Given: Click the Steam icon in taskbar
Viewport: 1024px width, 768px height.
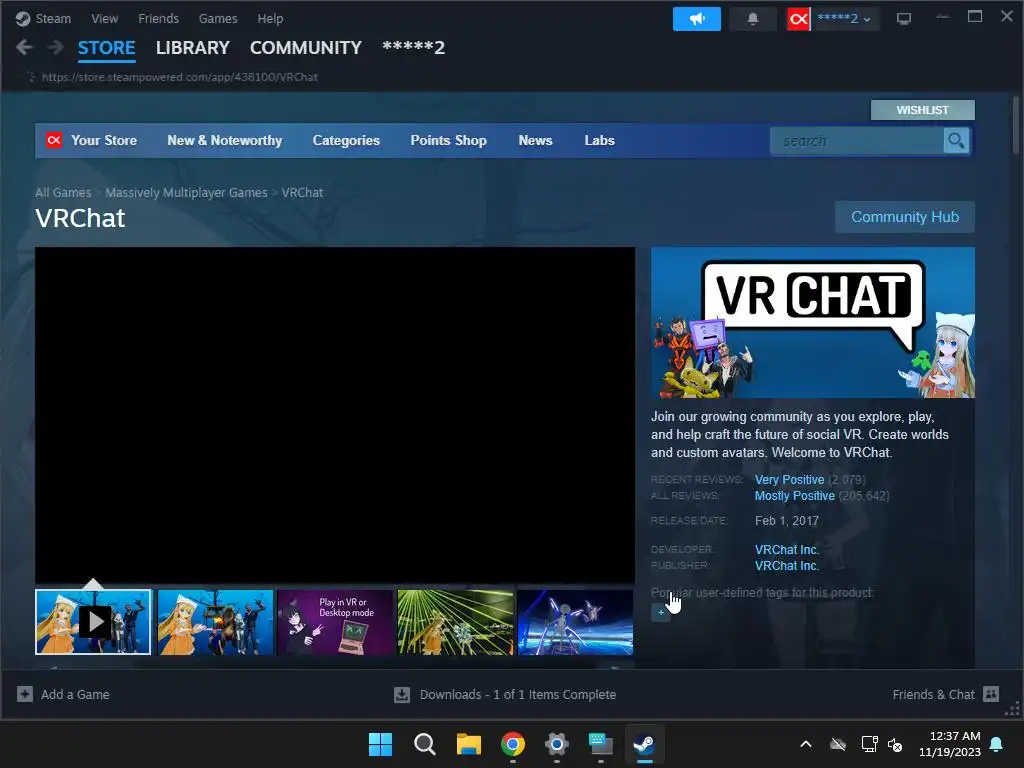Looking at the screenshot, I should pyautogui.click(x=645, y=744).
